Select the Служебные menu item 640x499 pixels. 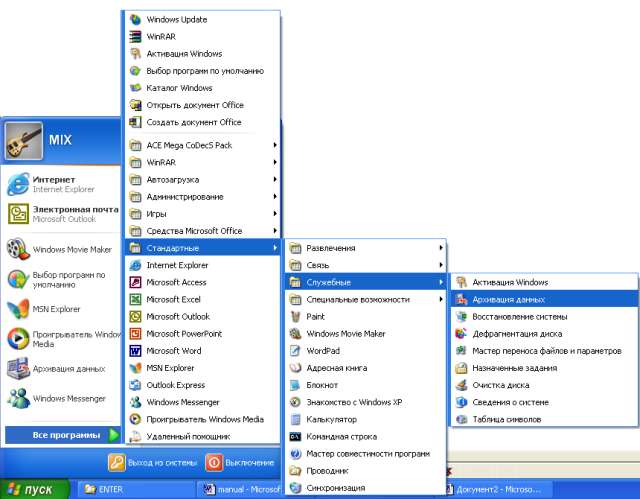[x=366, y=282]
